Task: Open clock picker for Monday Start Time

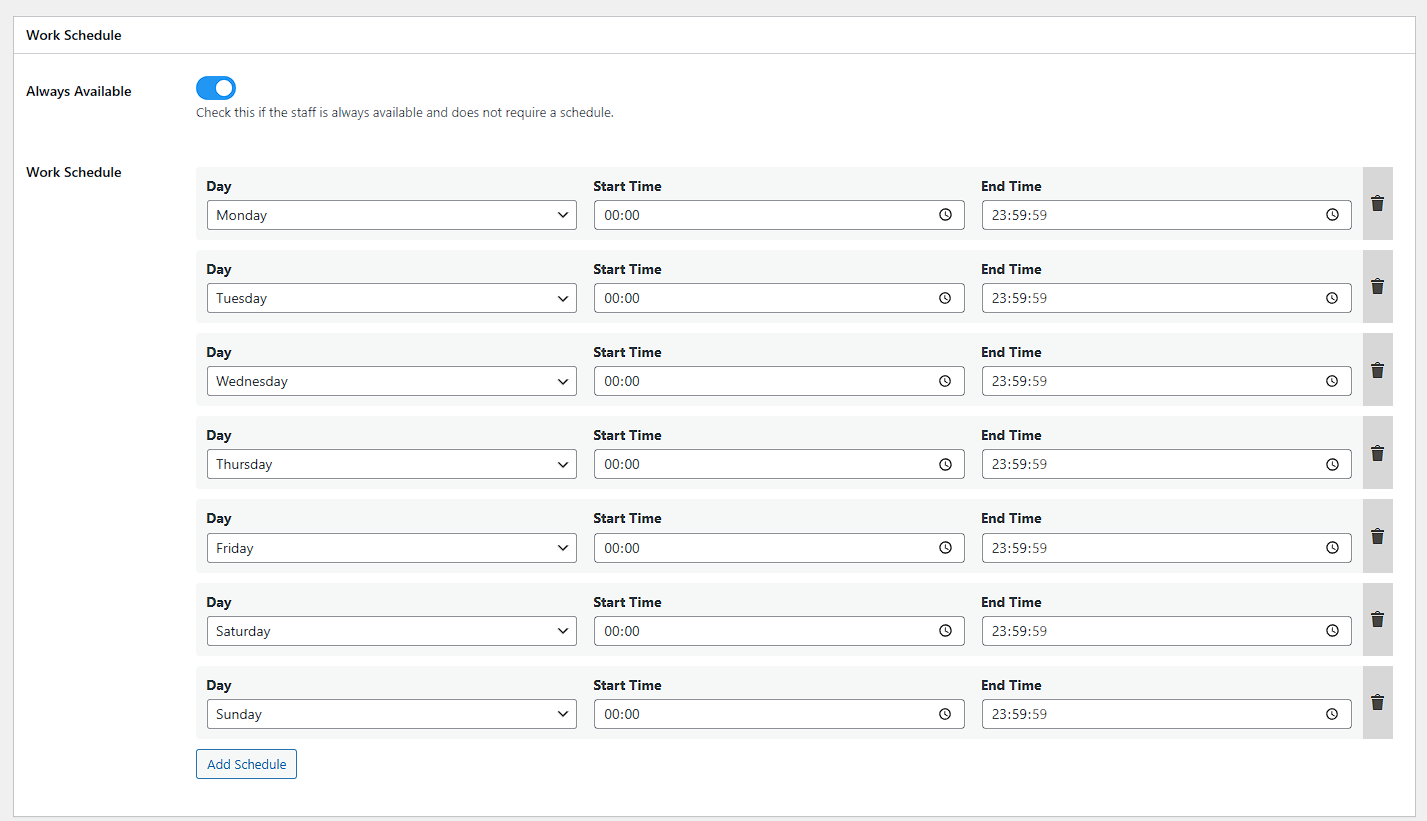Action: 945,215
